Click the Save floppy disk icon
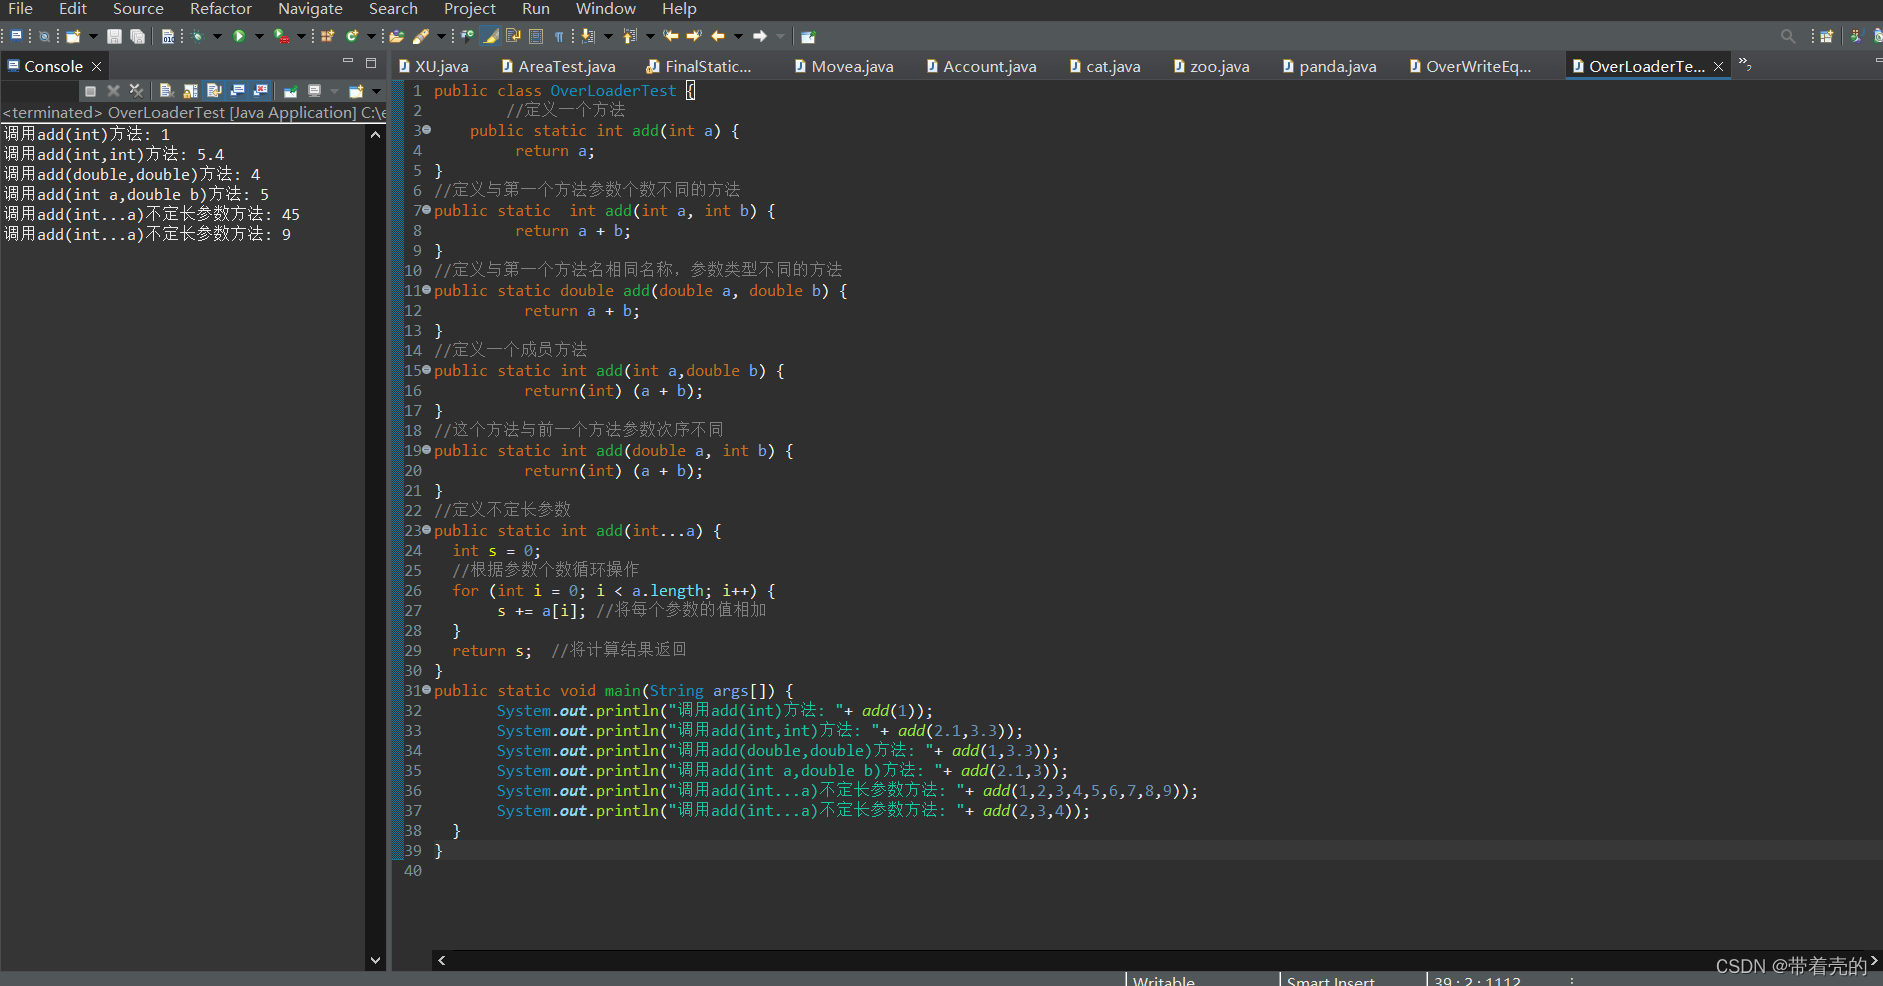The width and height of the screenshot is (1883, 986). pyautogui.click(x=114, y=36)
